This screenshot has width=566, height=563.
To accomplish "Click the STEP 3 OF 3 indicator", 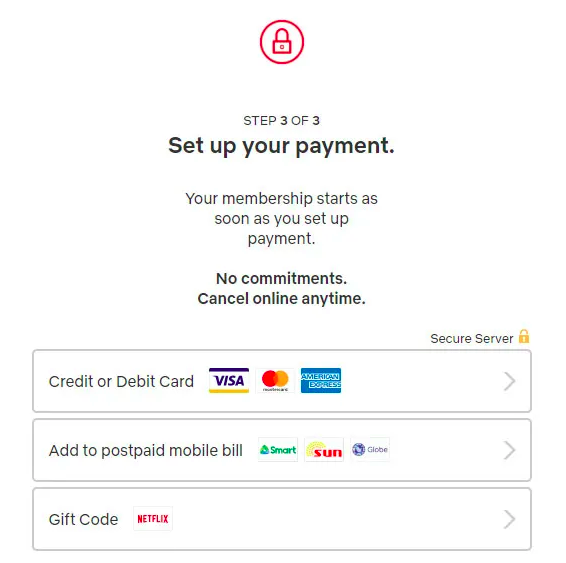I will click(282, 121).
